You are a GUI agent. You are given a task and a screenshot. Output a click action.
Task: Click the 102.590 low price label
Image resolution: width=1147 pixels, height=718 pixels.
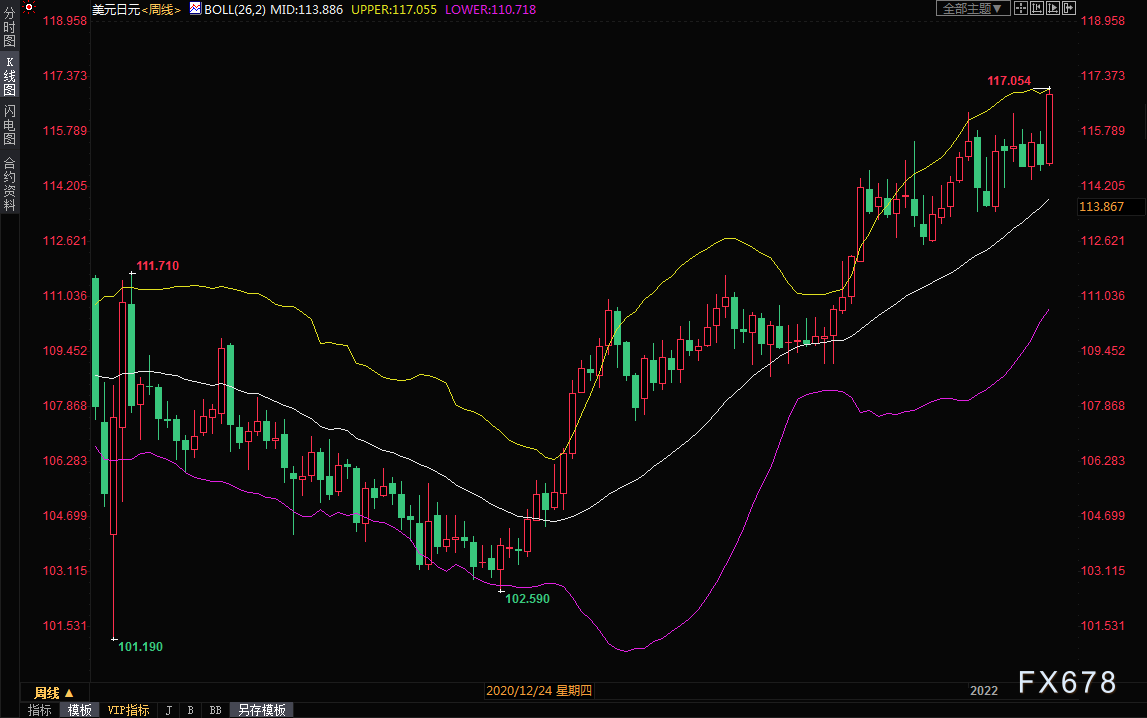527,599
